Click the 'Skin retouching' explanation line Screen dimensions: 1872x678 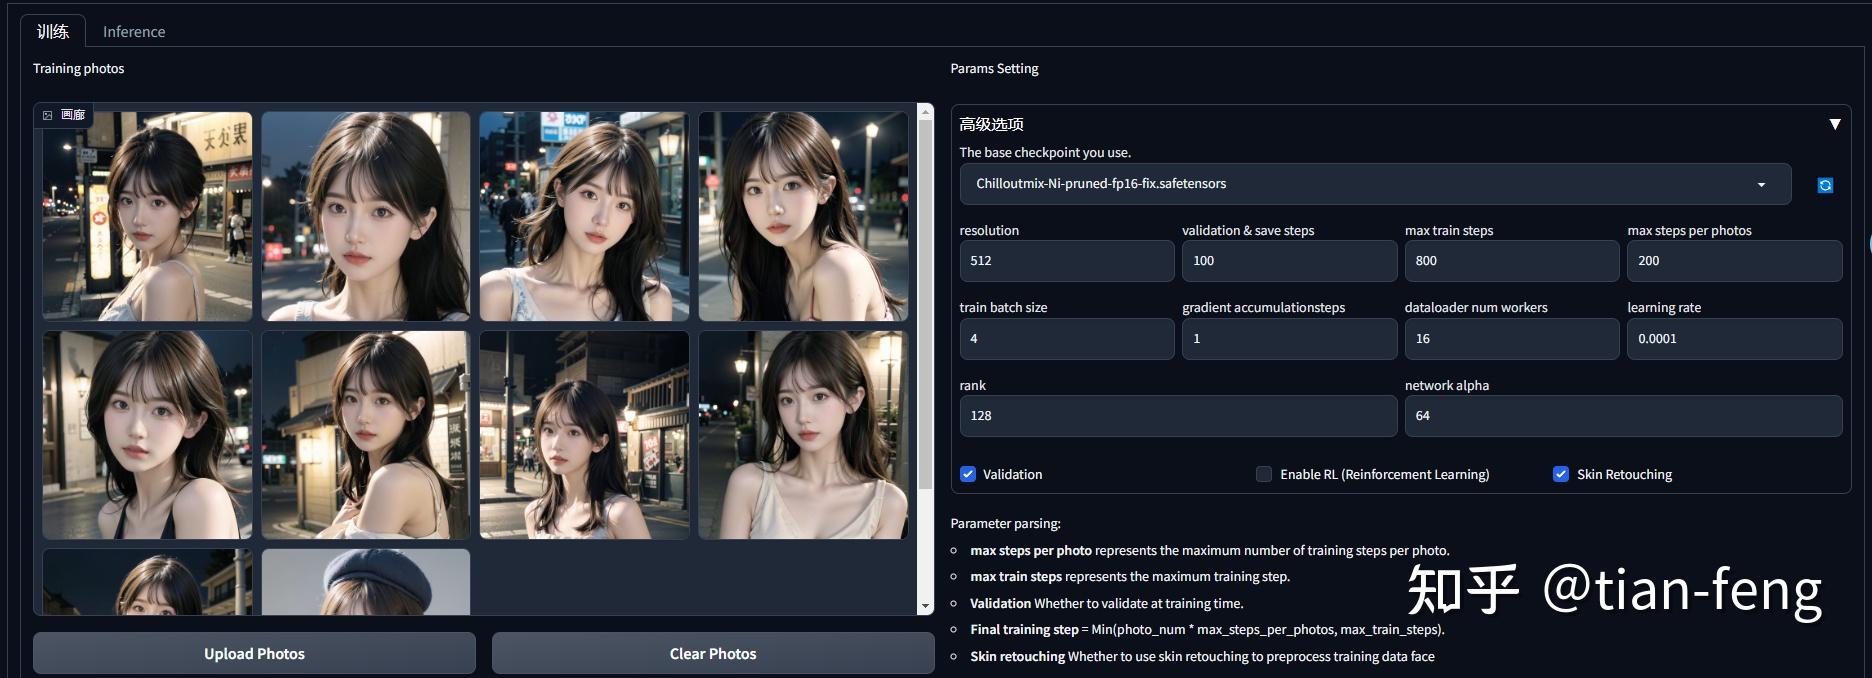click(1202, 657)
